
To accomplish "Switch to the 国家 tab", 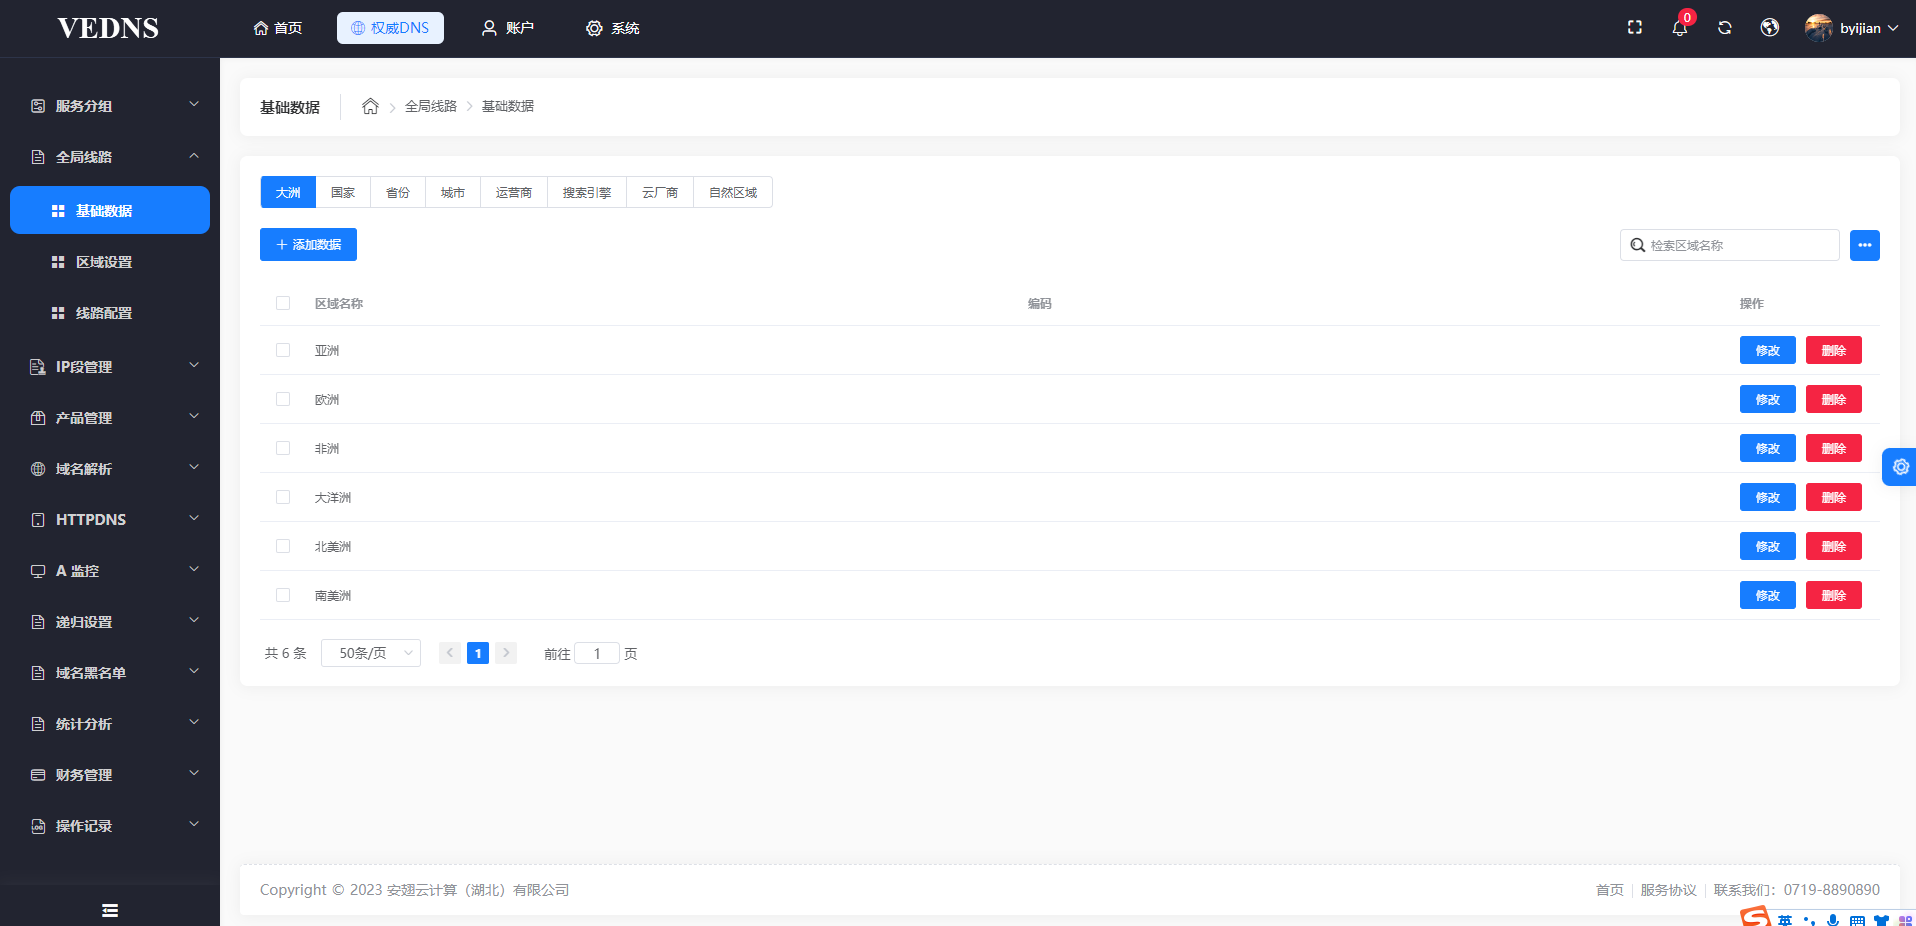I will [x=343, y=192].
